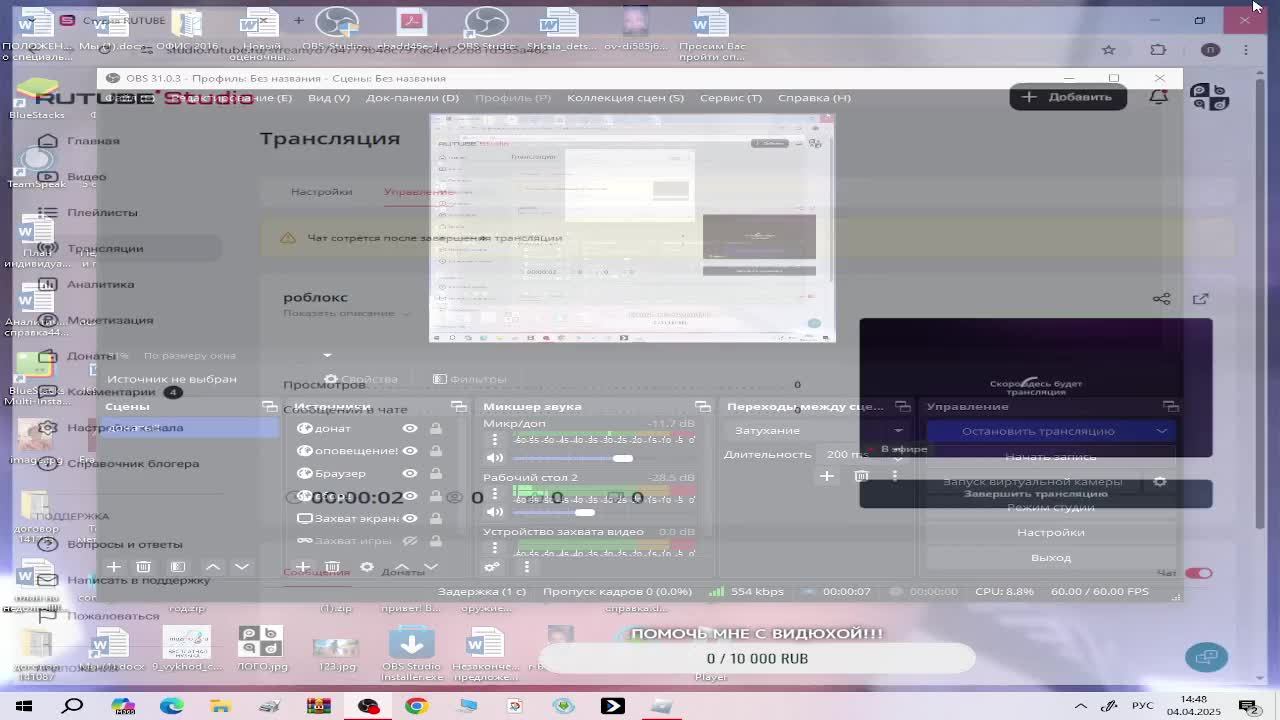Image resolution: width=1280 pixels, height=720 pixels.
Task: Open Док-панели (D) menu in OBS
Action: click(x=412, y=97)
